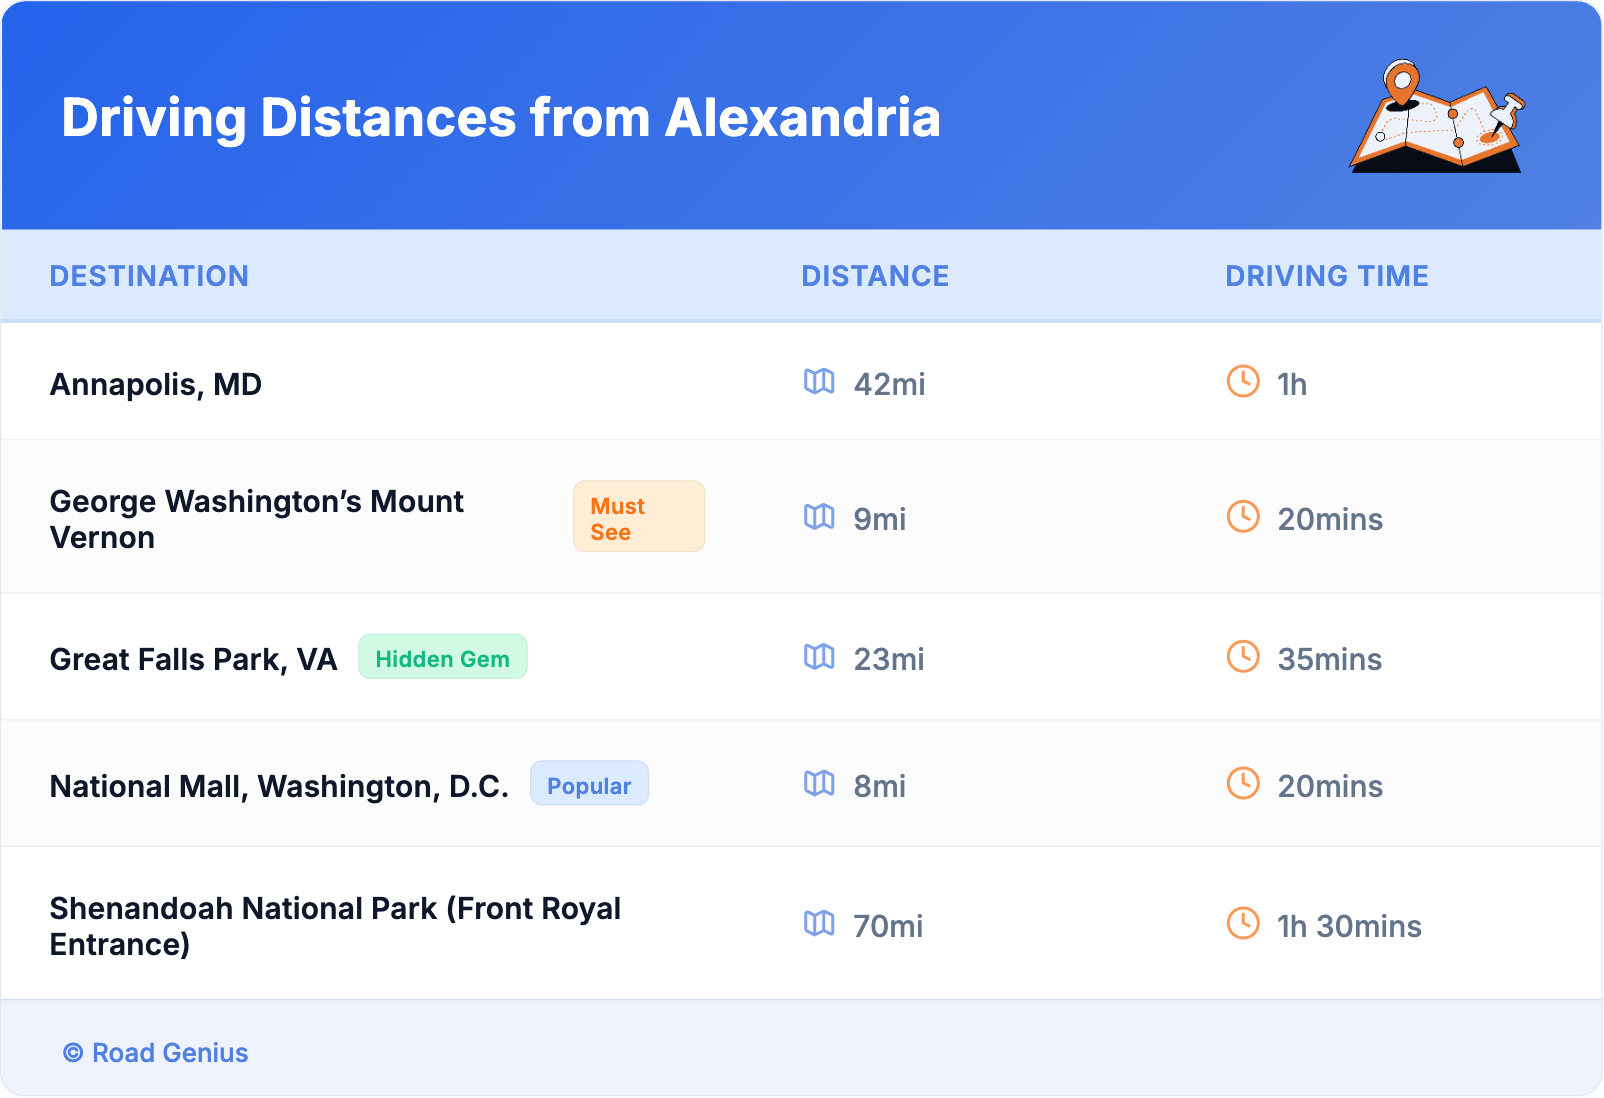Click the Driving Time column header

click(x=1326, y=276)
